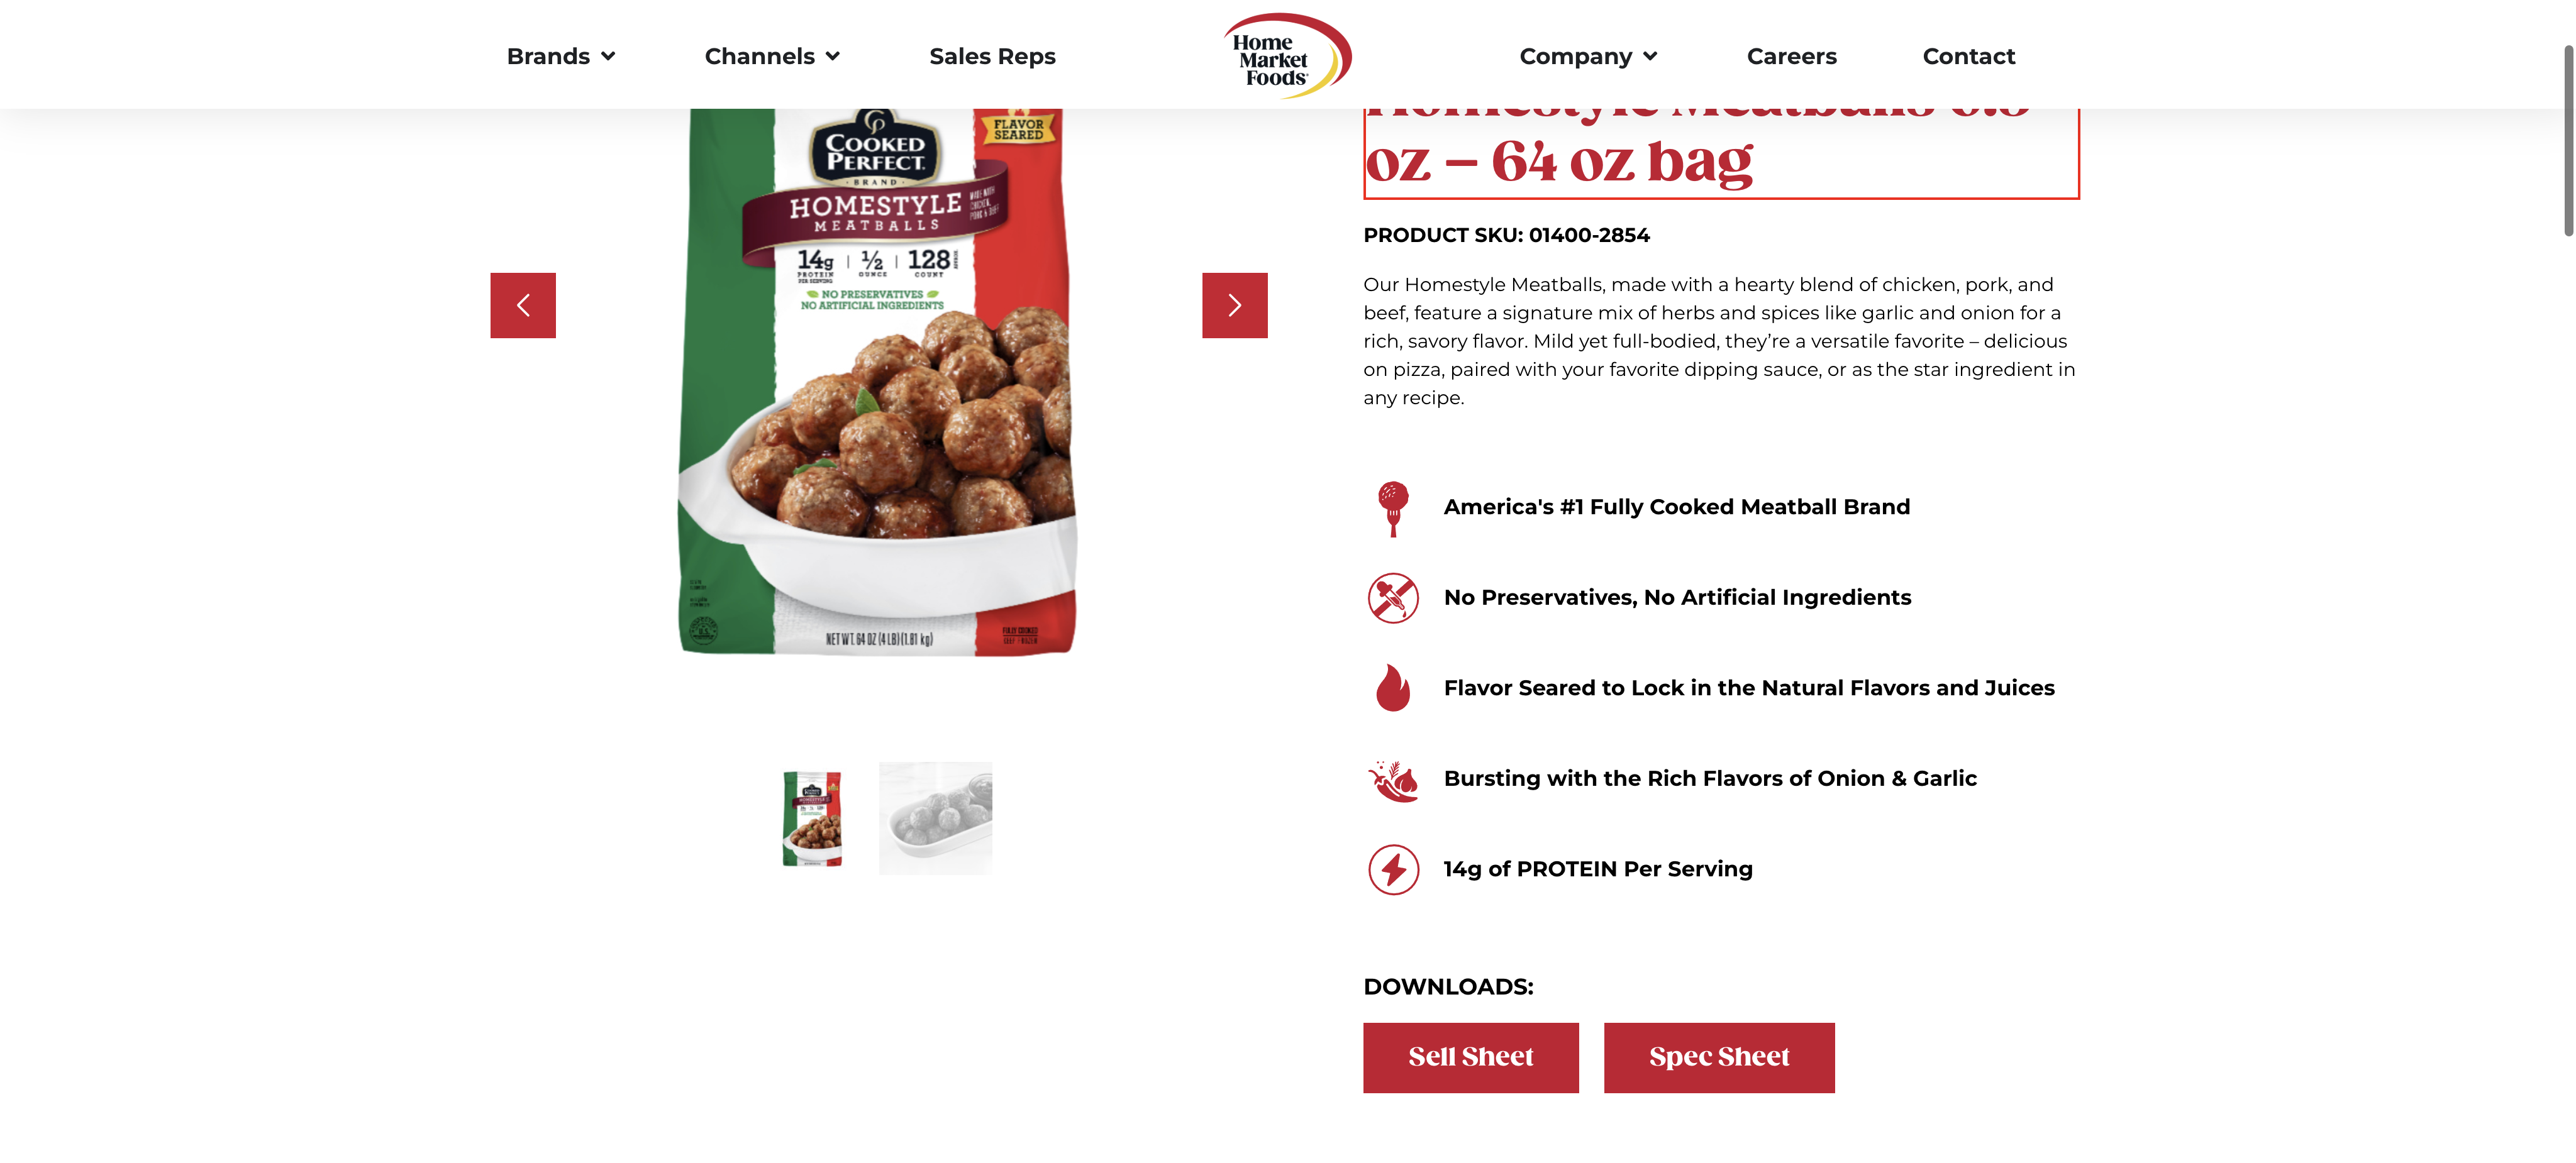Click the page vertical scrollbar
2576x1163 pixels.
(2567, 140)
